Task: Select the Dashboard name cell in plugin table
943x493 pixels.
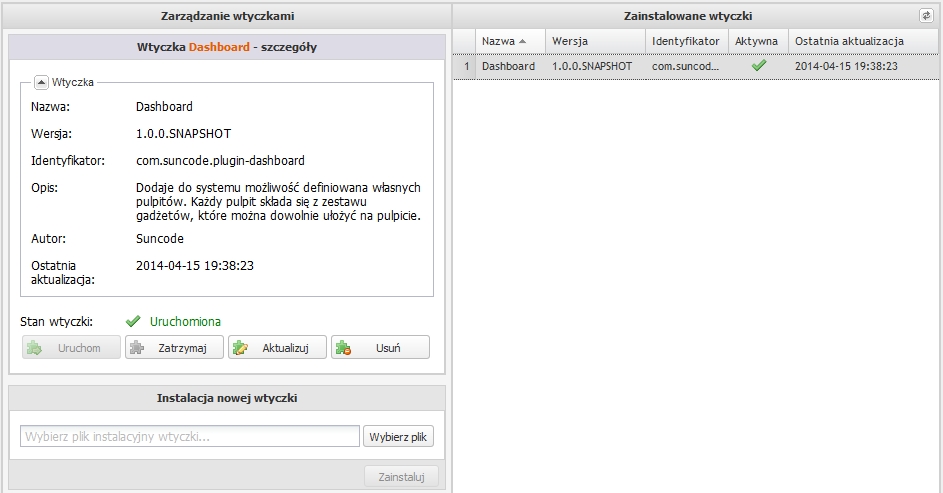Action: pyautogui.click(x=510, y=66)
